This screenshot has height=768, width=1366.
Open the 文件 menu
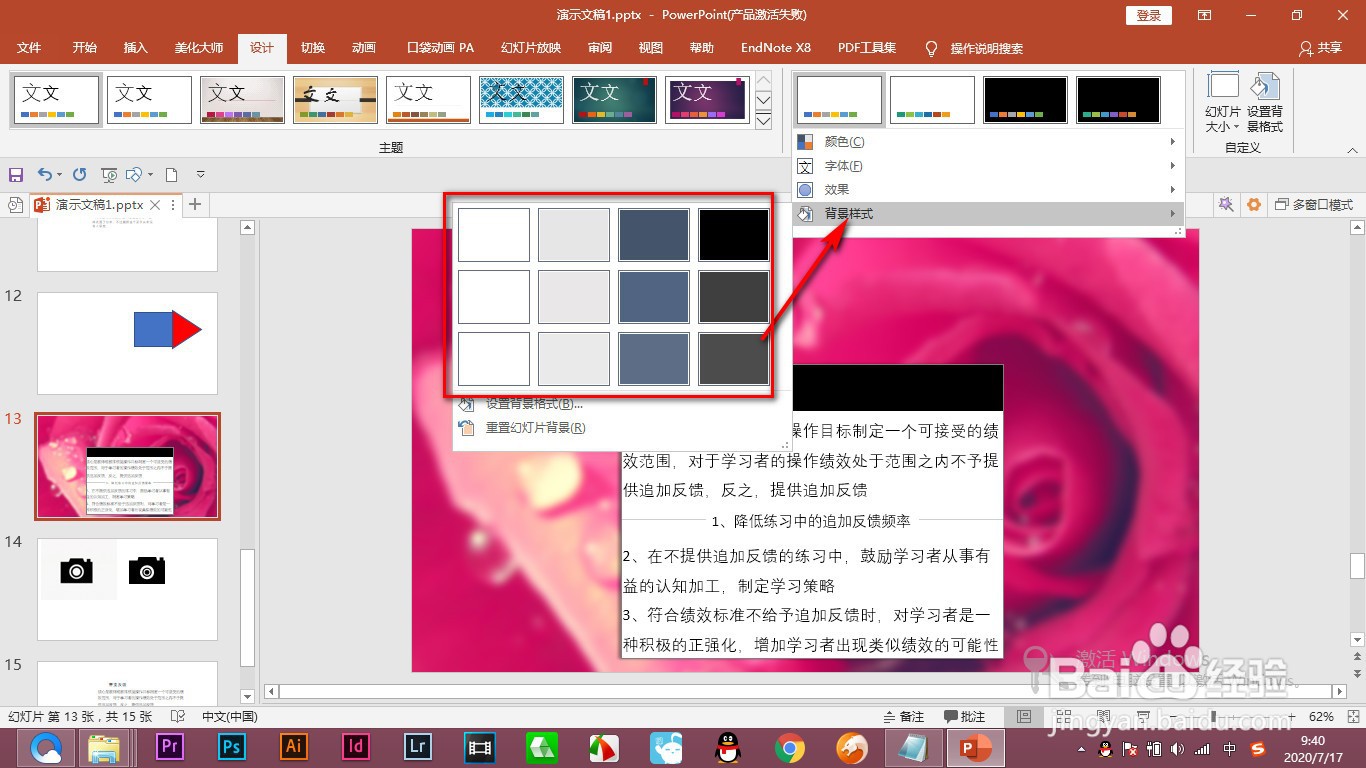[x=30, y=48]
